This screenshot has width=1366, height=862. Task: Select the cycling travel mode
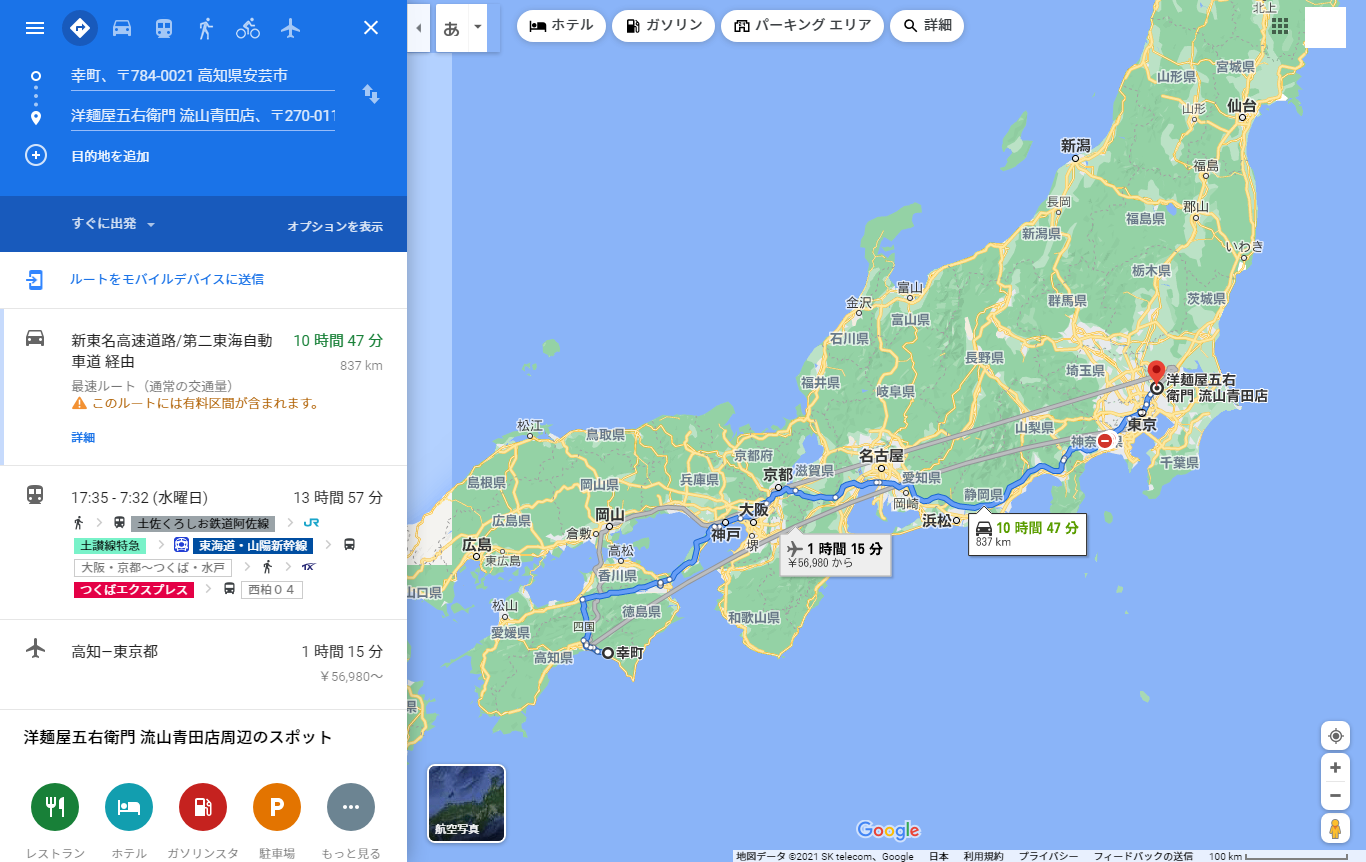[248, 28]
